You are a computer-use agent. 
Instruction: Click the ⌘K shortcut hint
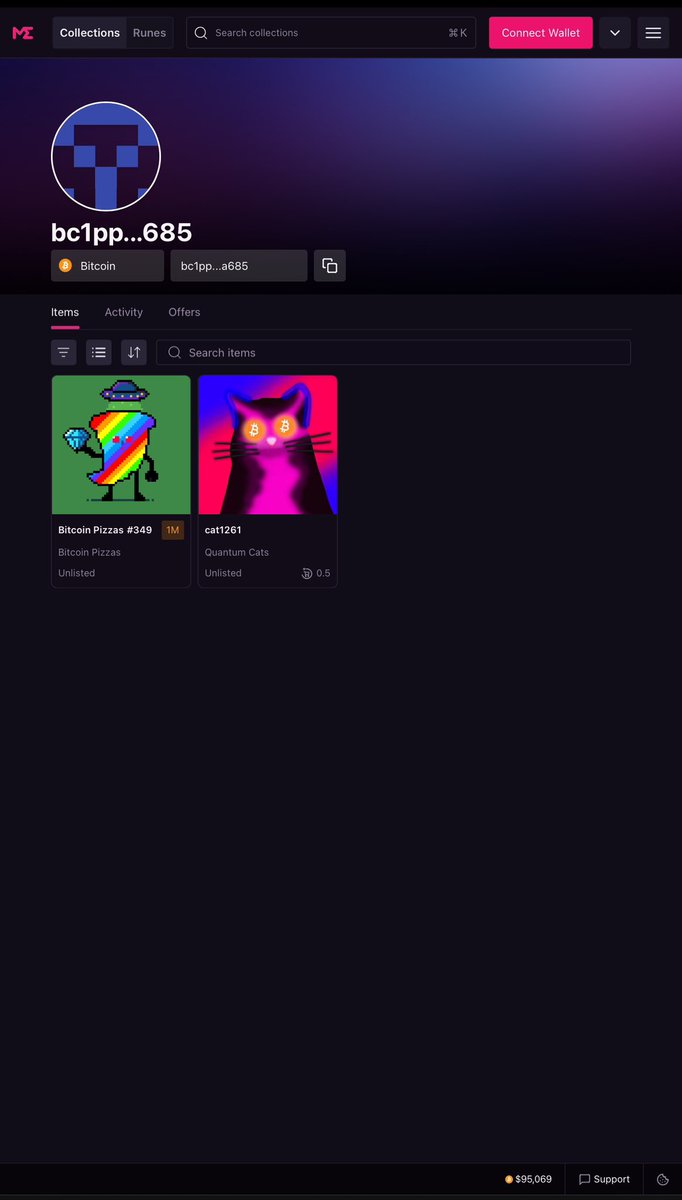coord(458,33)
